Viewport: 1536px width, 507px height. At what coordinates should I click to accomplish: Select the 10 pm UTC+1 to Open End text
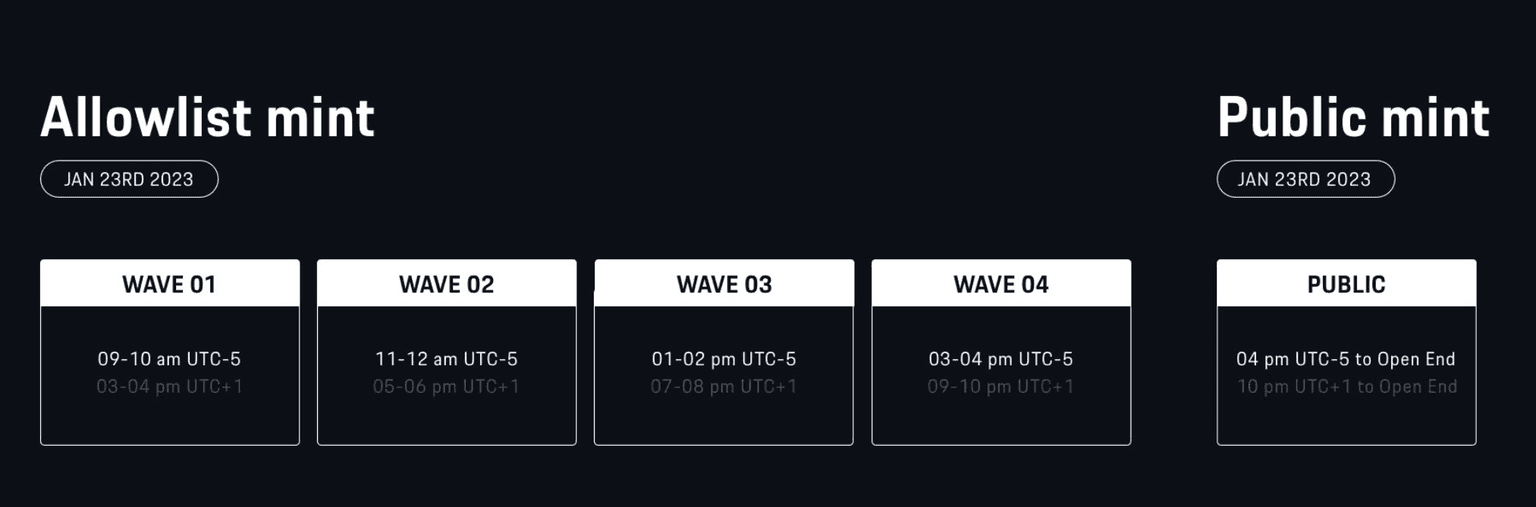[1346, 386]
